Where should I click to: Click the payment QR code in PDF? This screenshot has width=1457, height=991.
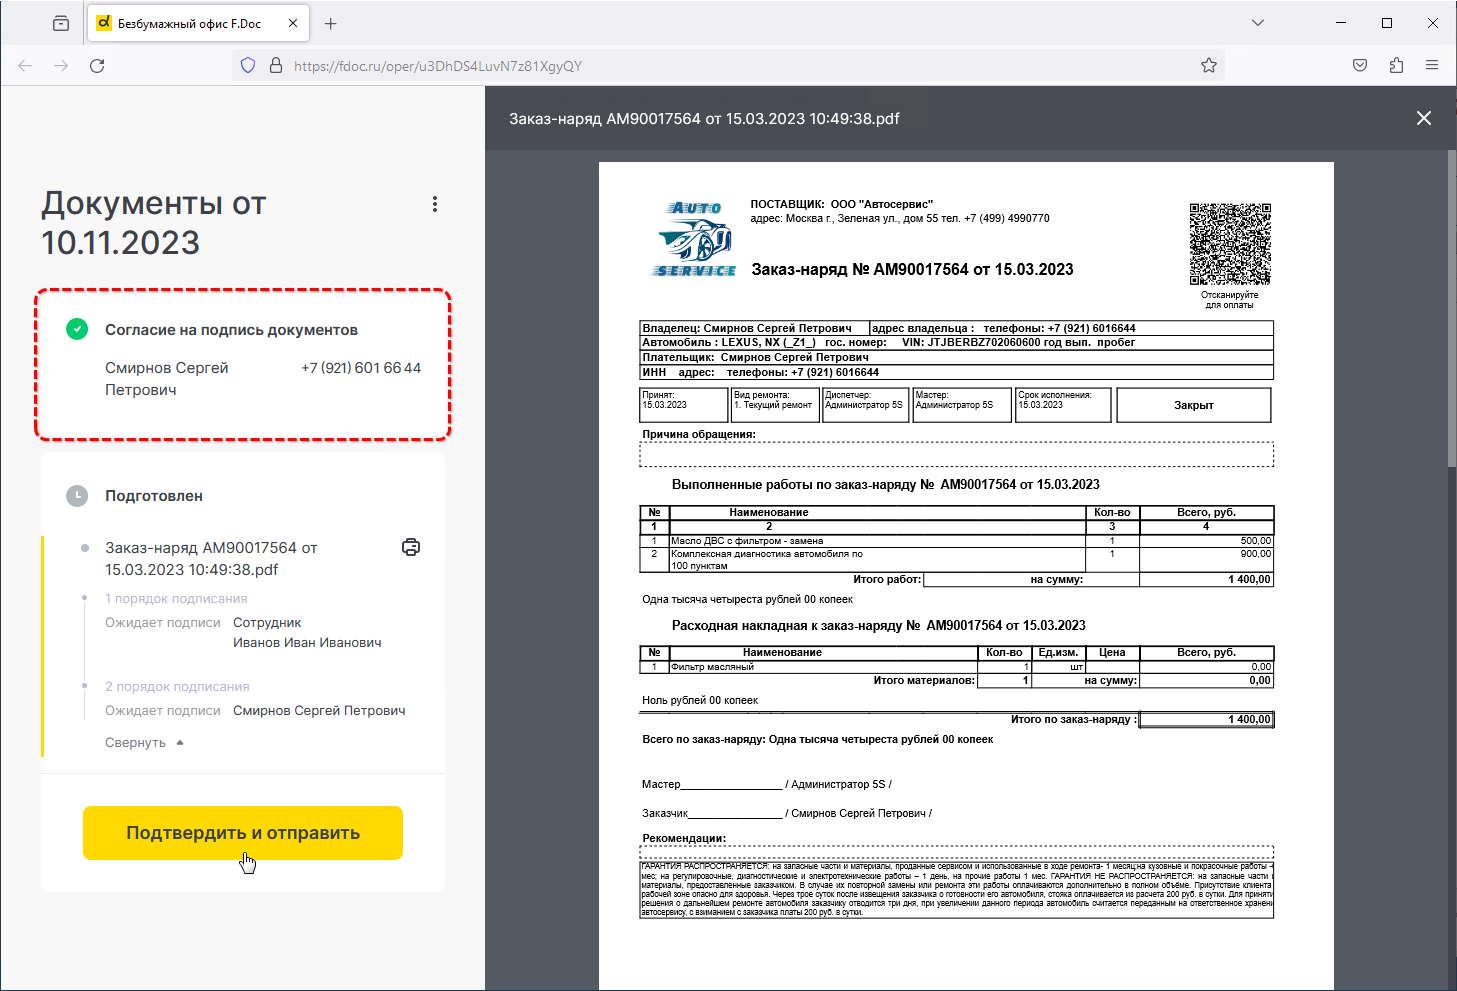[x=1230, y=244]
